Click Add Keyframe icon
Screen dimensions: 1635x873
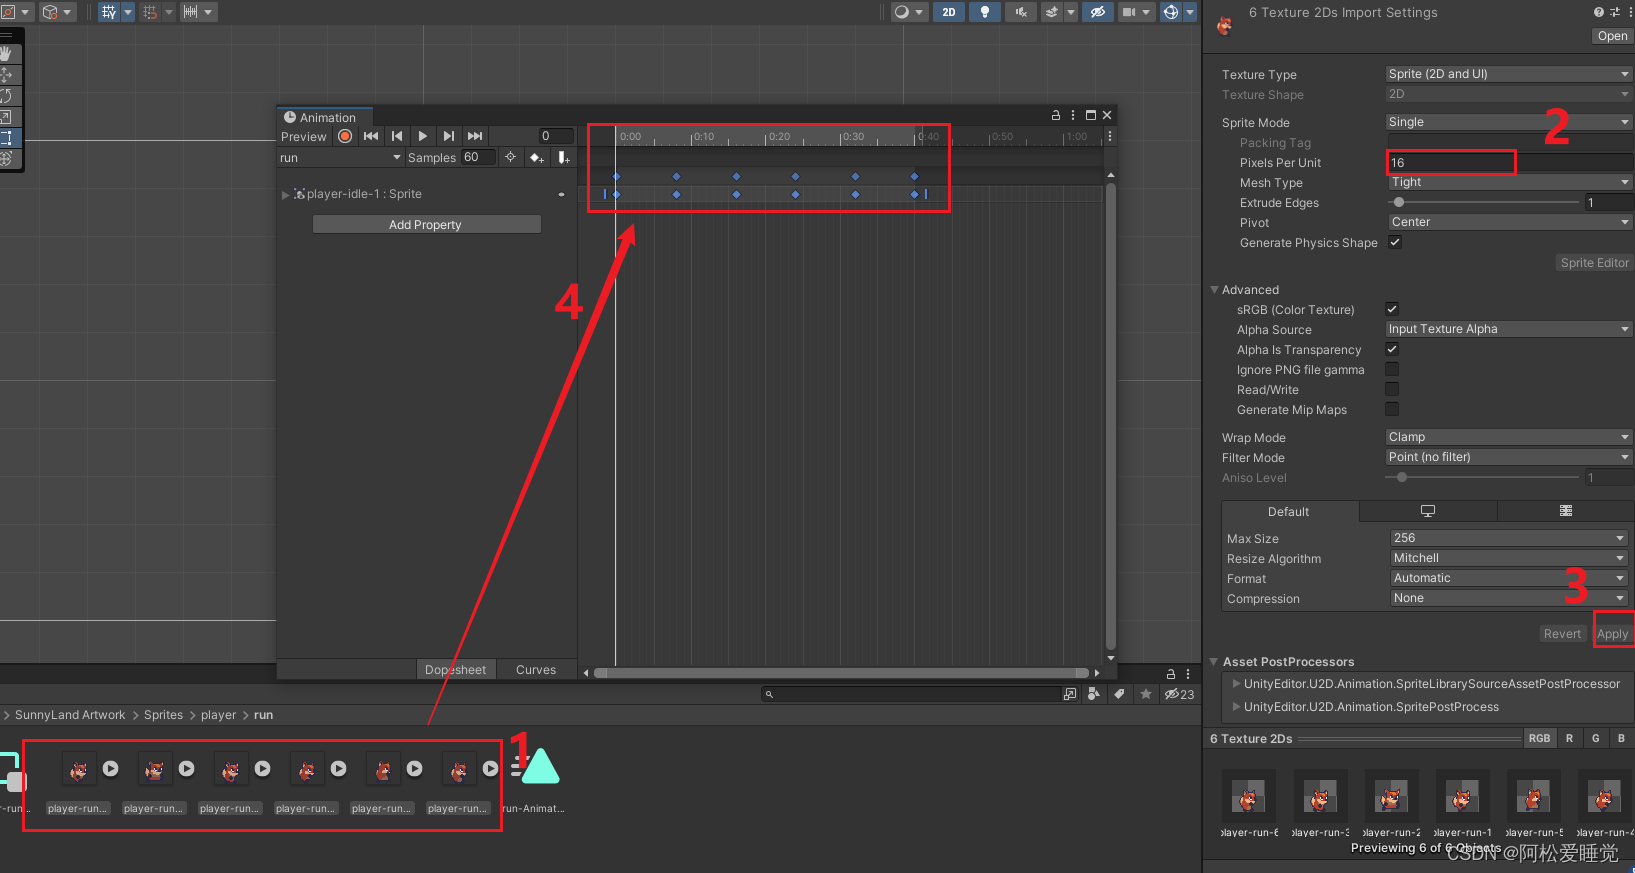pyautogui.click(x=537, y=157)
